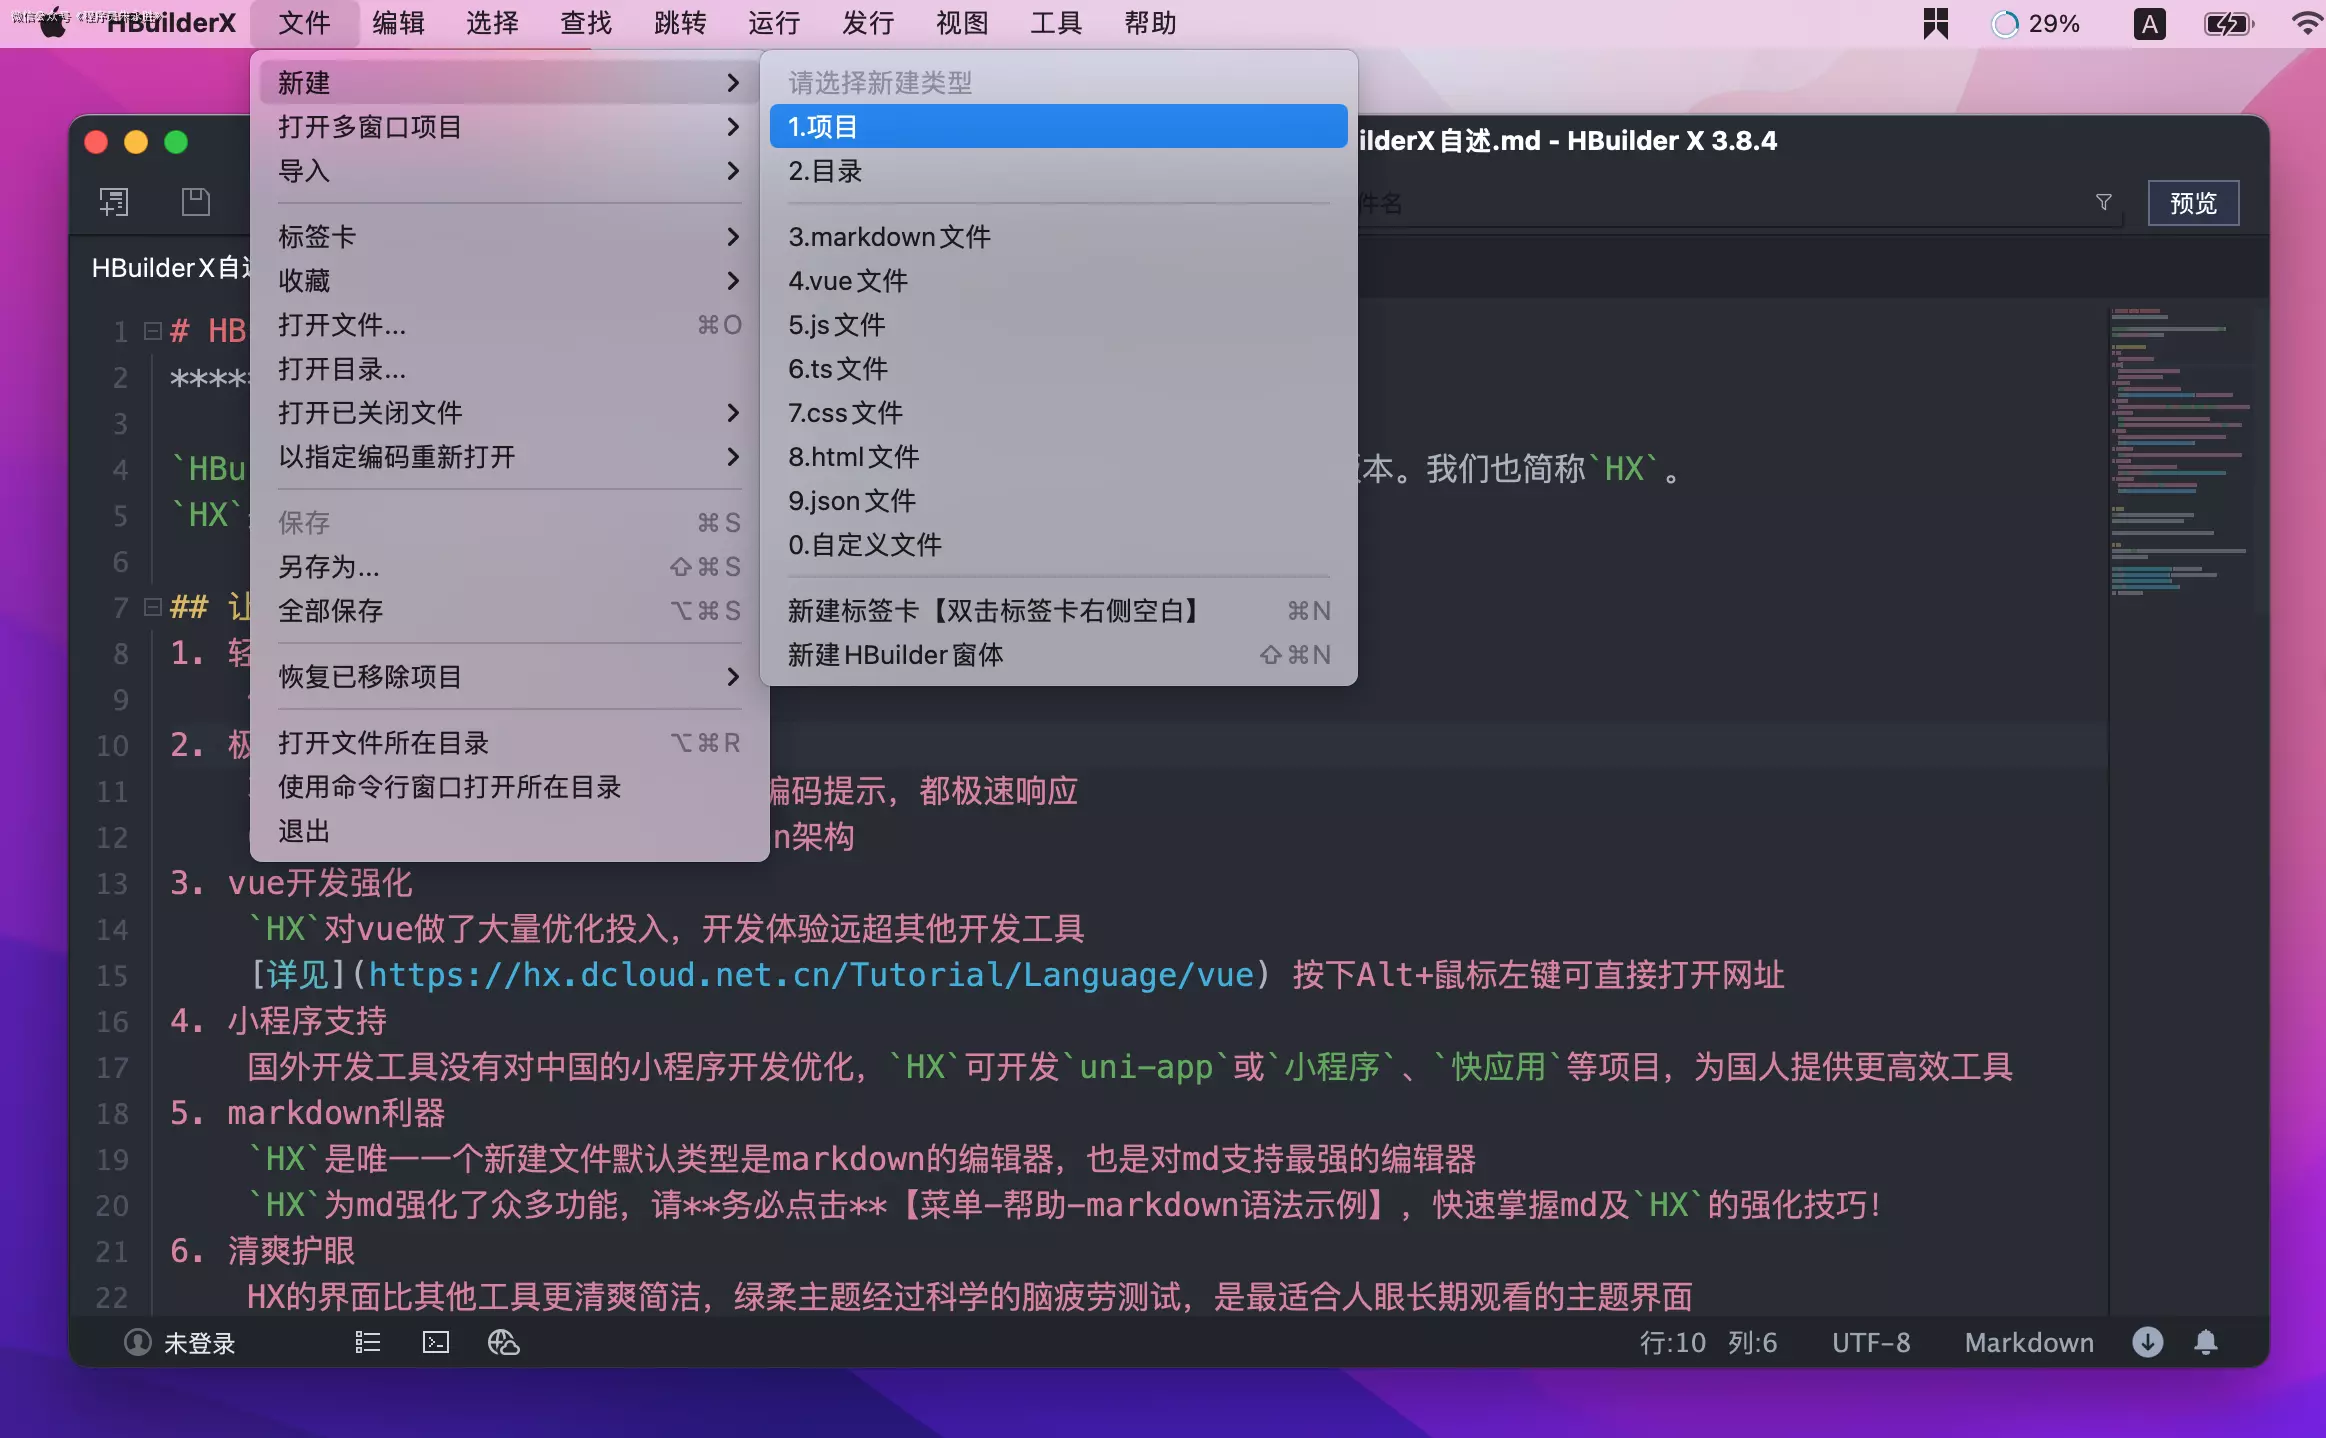This screenshot has height=1438, width=2326.
Task: Click the filter funnel icon beside 预览
Action: point(2104,202)
